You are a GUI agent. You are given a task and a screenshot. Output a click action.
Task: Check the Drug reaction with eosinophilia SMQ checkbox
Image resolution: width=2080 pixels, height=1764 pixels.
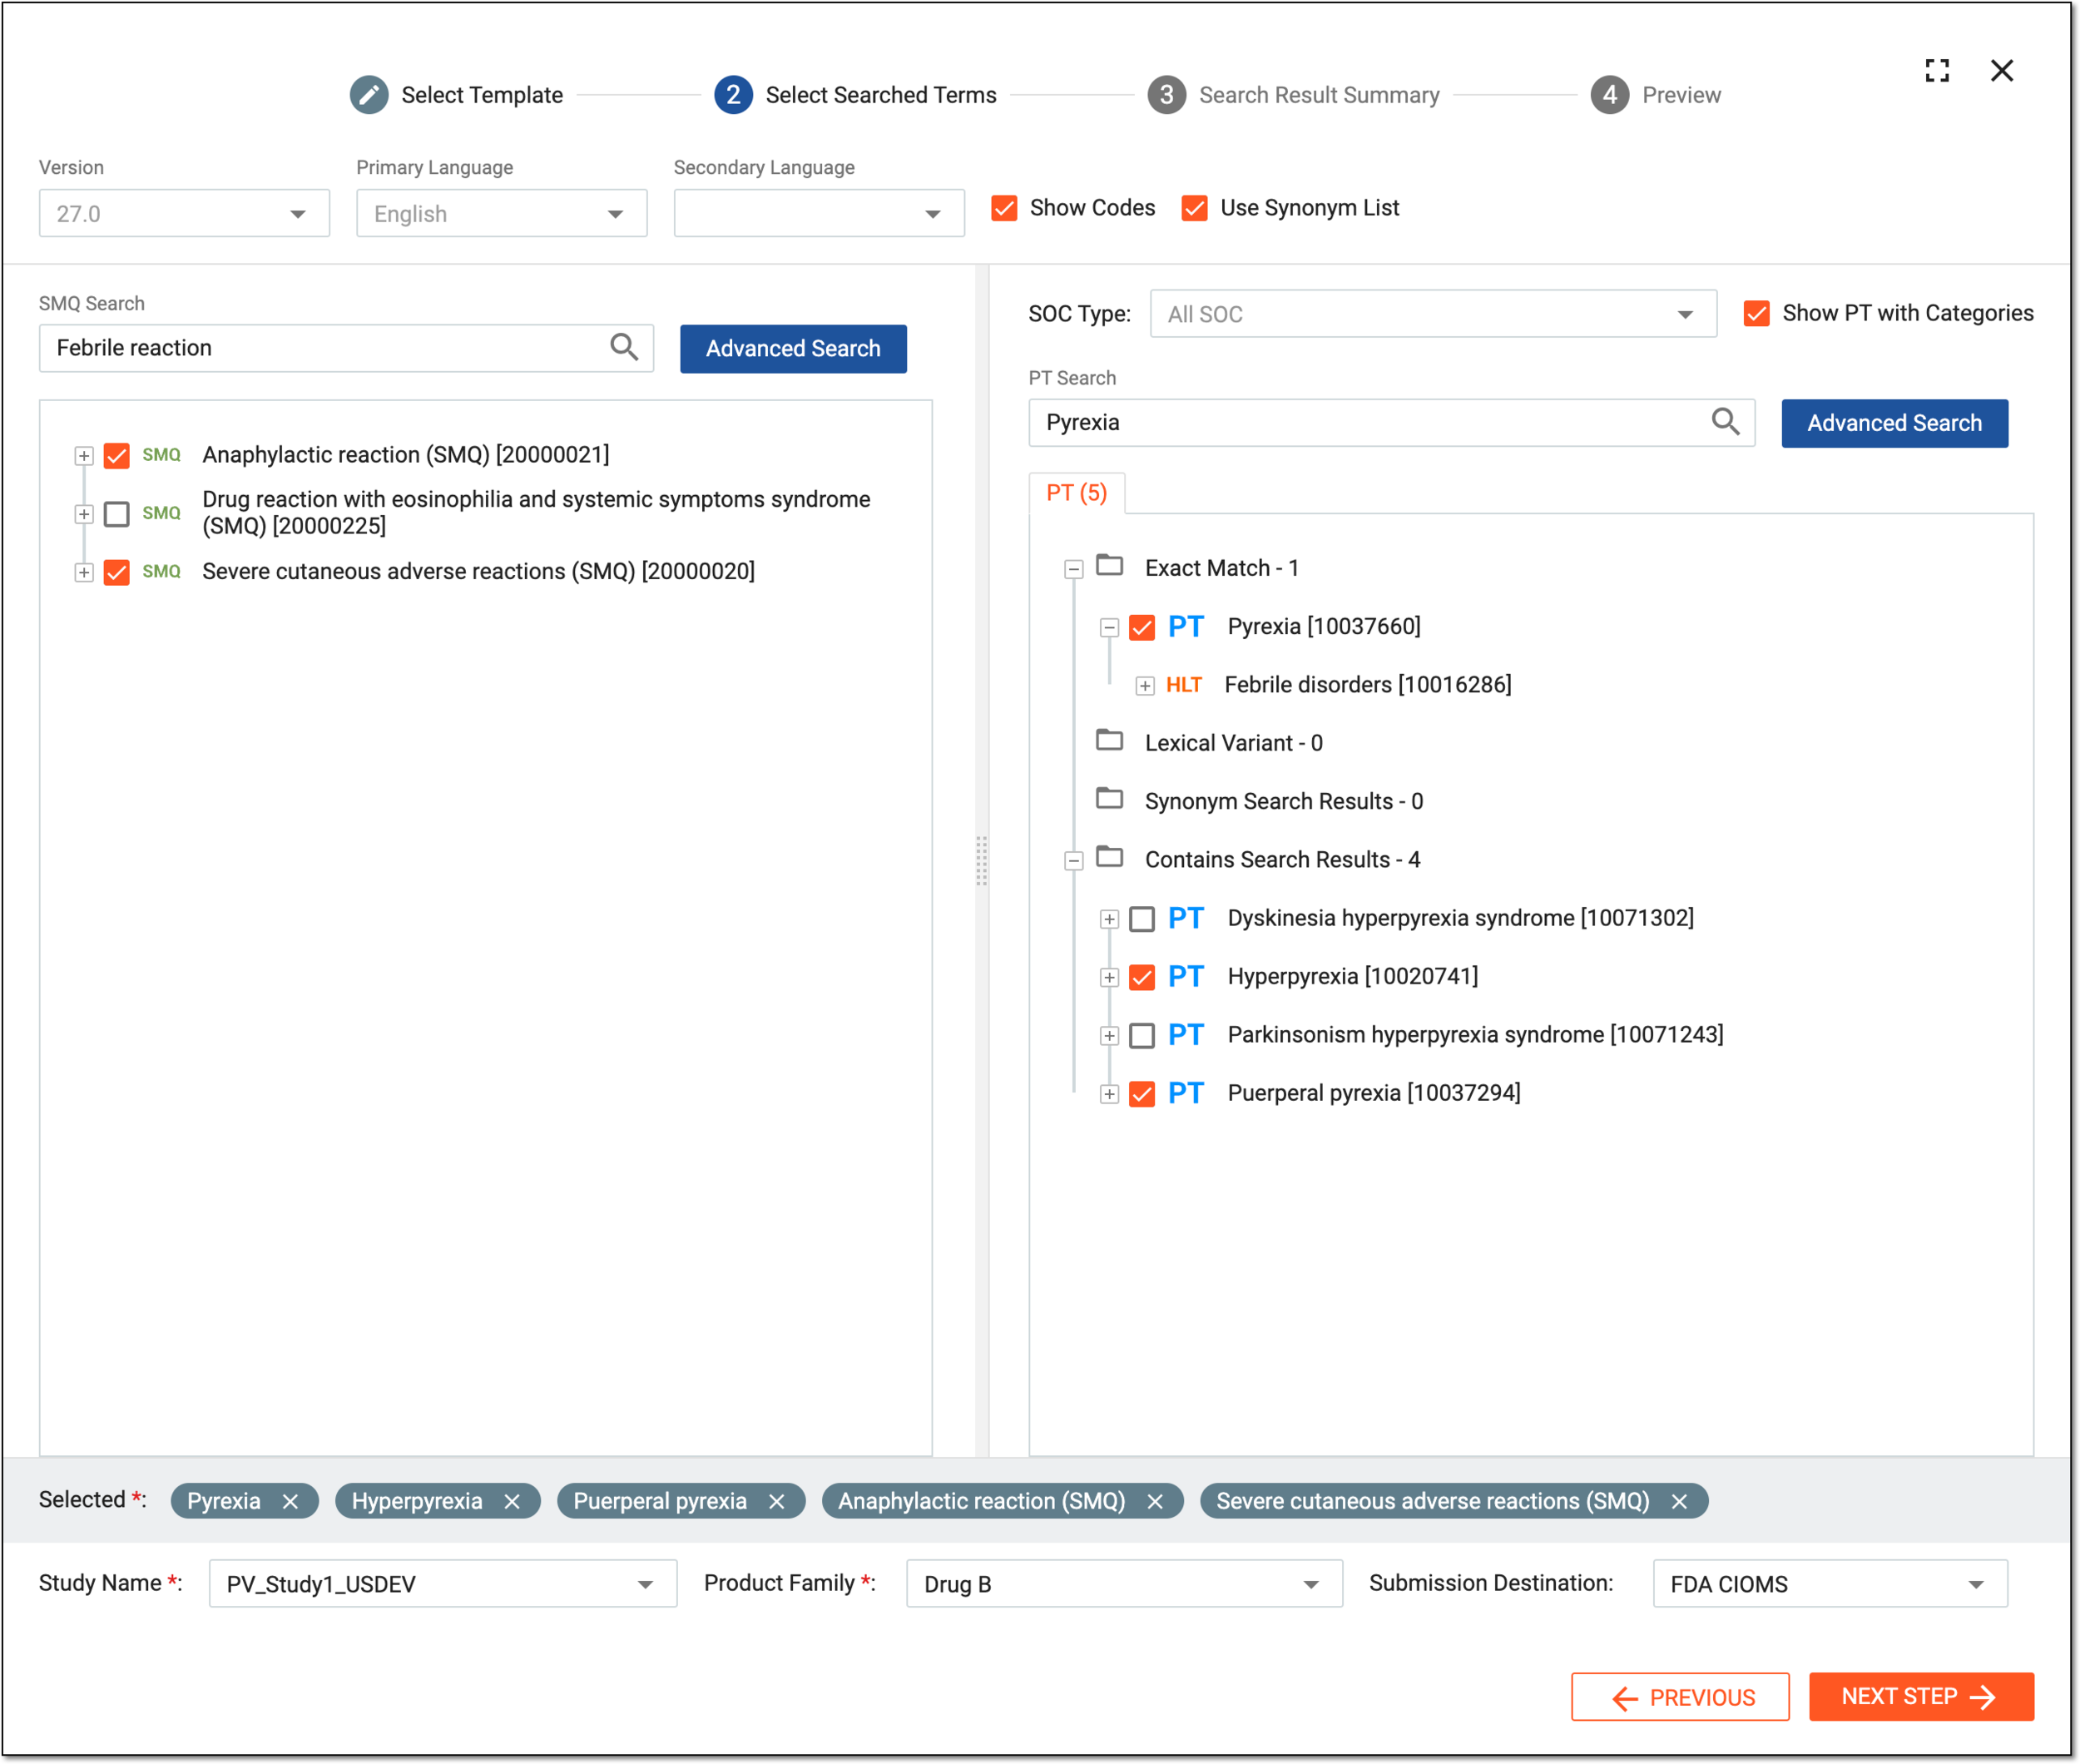coord(117,514)
